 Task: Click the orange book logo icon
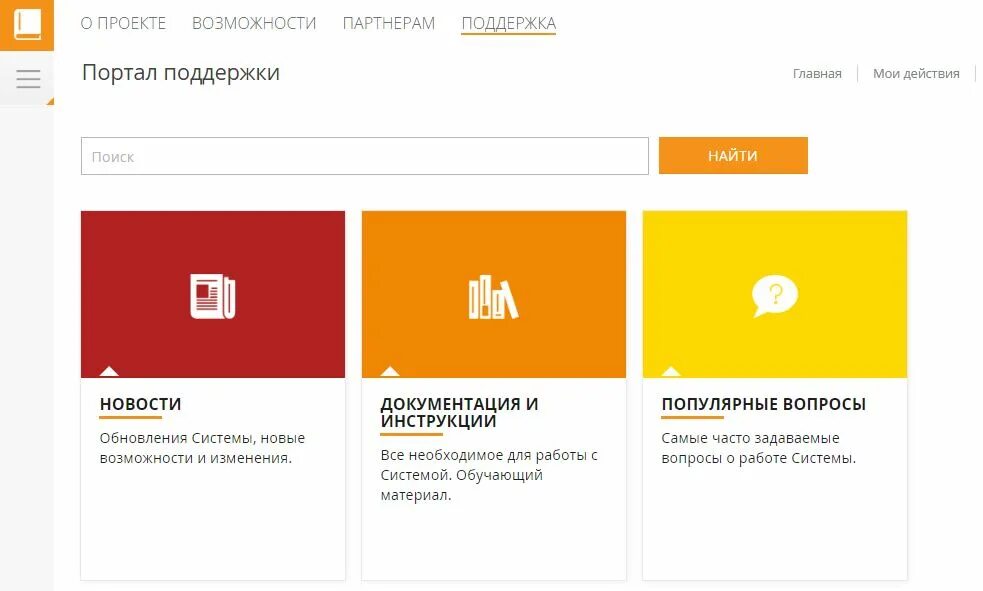tap(27, 23)
